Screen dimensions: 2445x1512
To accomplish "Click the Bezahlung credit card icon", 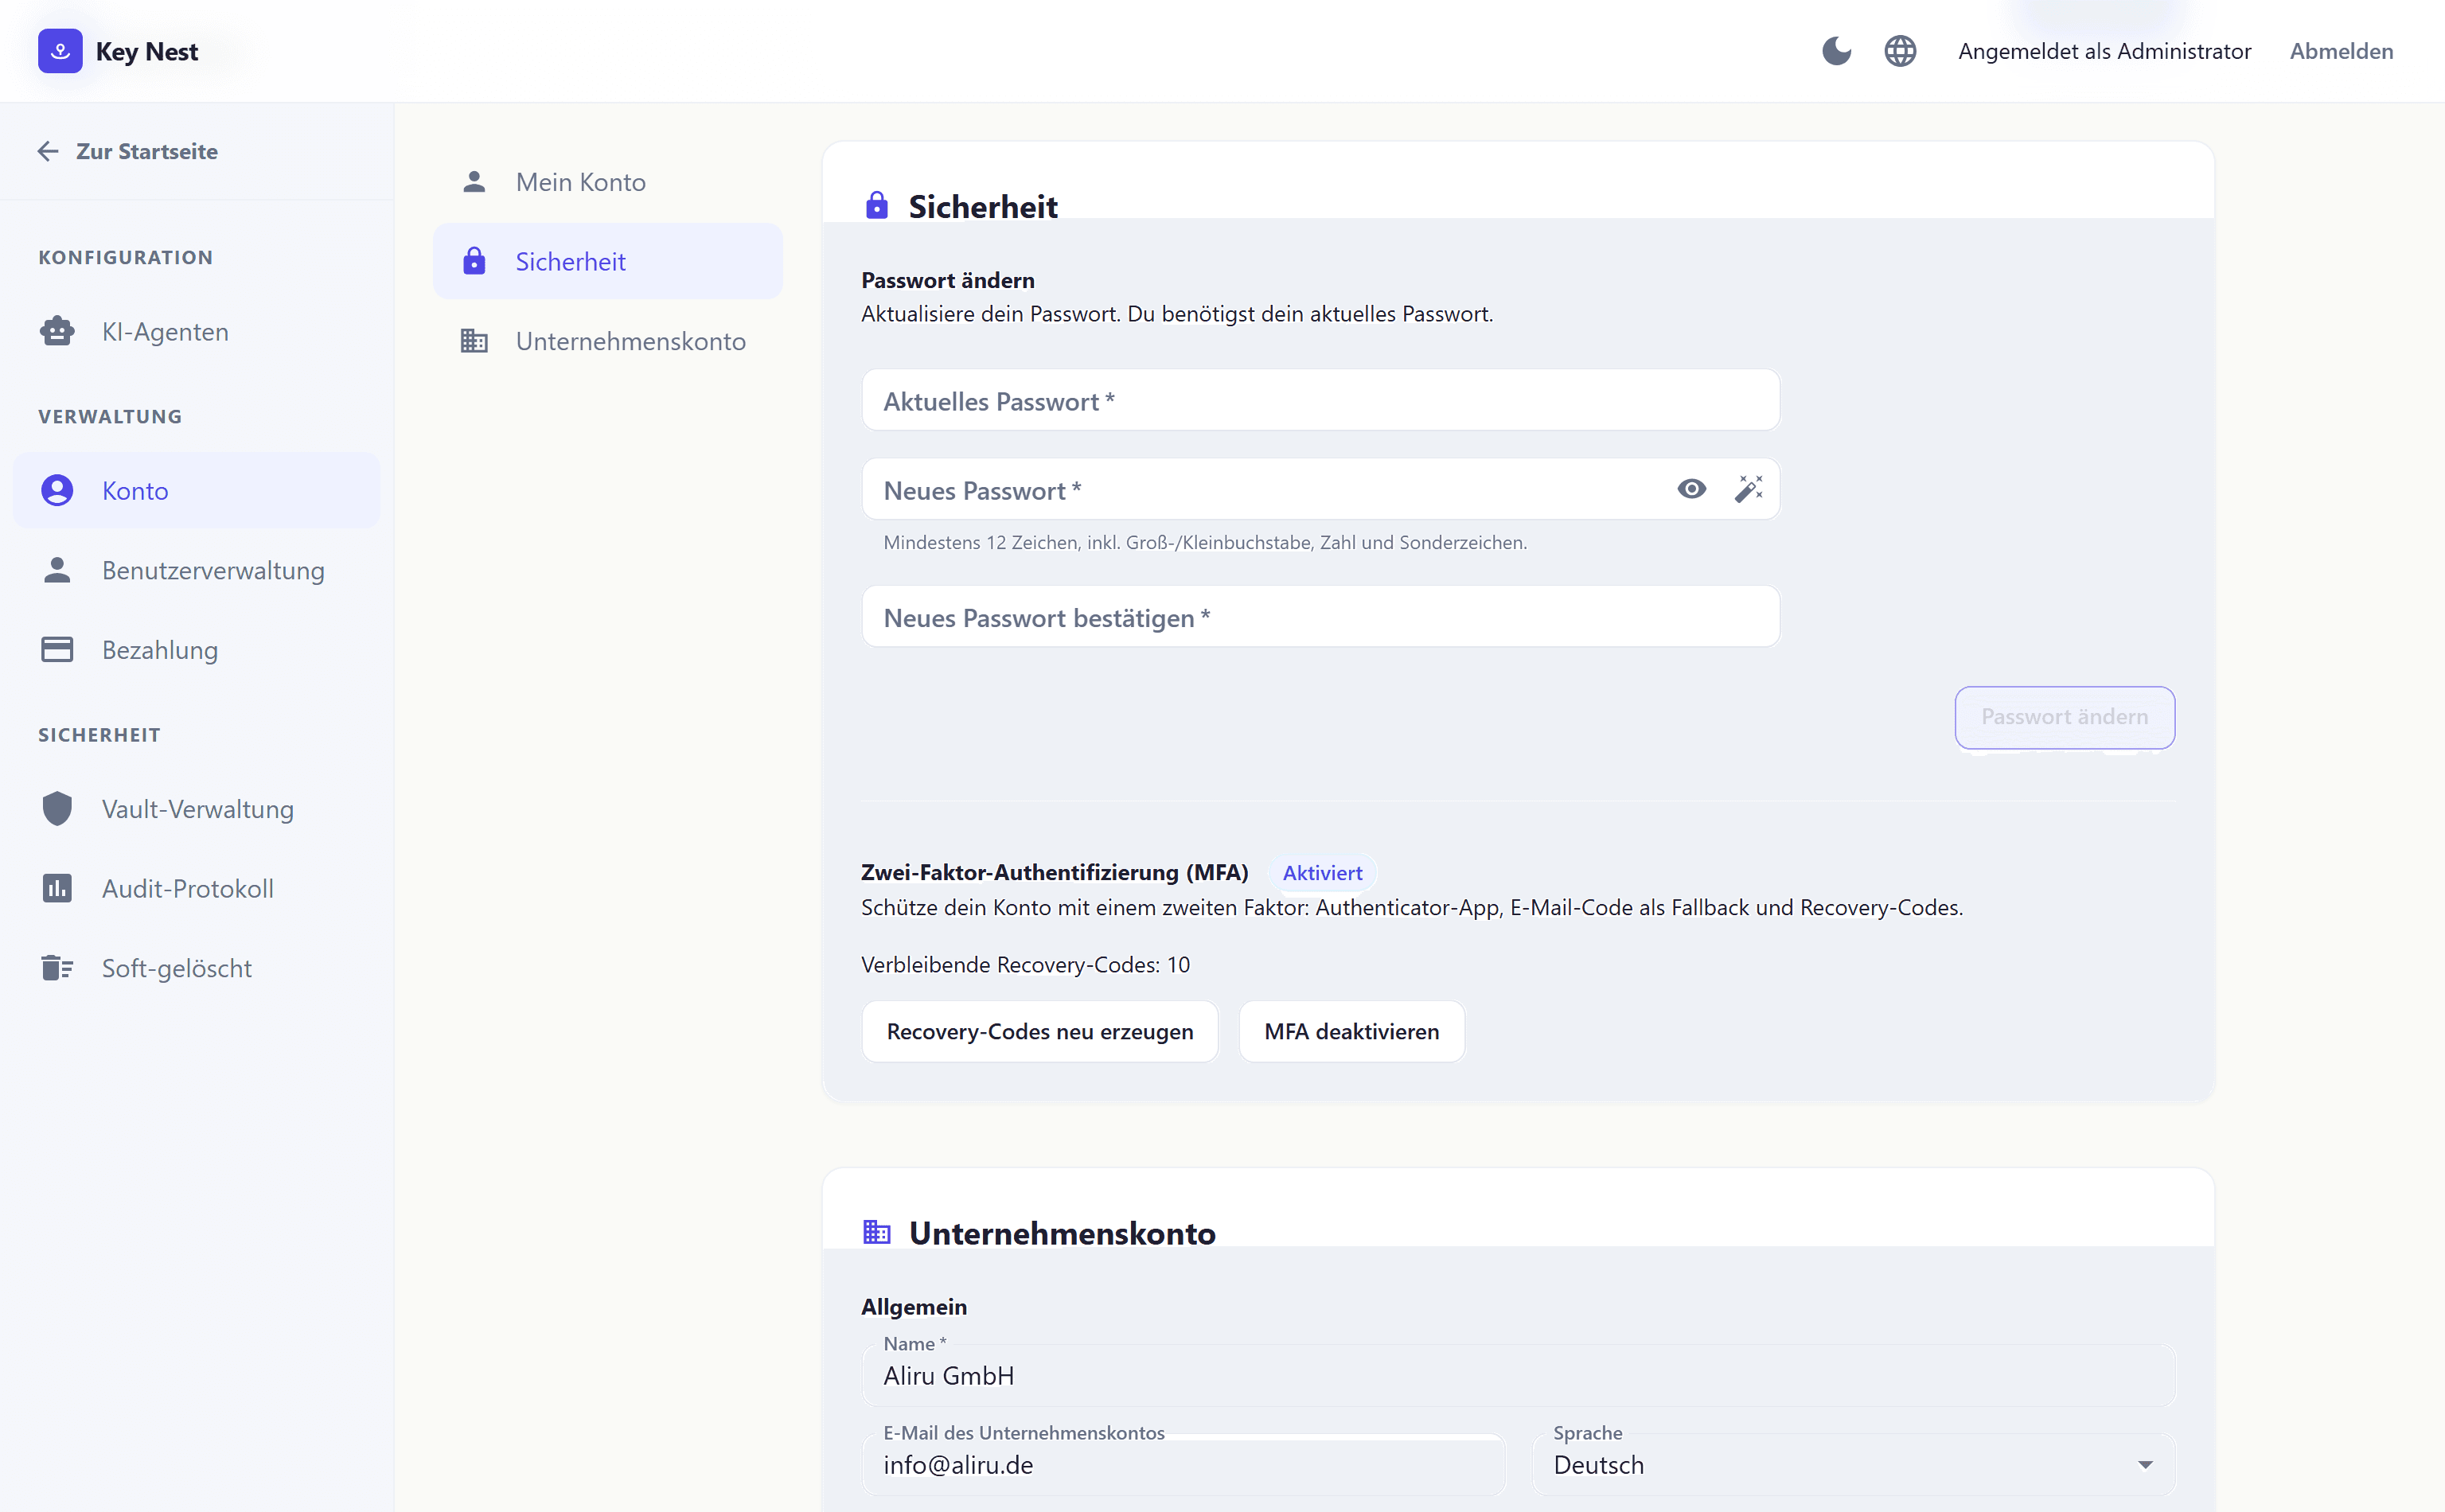I will point(57,650).
